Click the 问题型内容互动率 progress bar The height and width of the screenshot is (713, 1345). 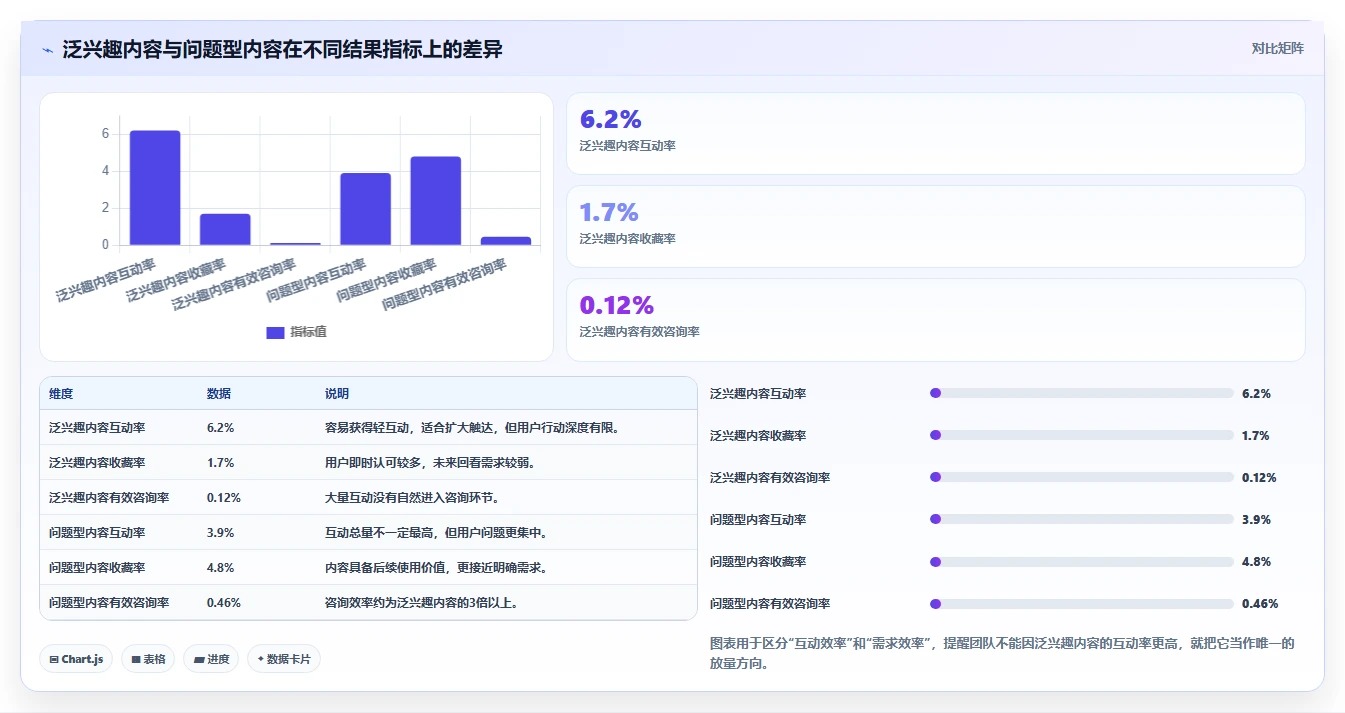pyautogui.click(x=1082, y=519)
